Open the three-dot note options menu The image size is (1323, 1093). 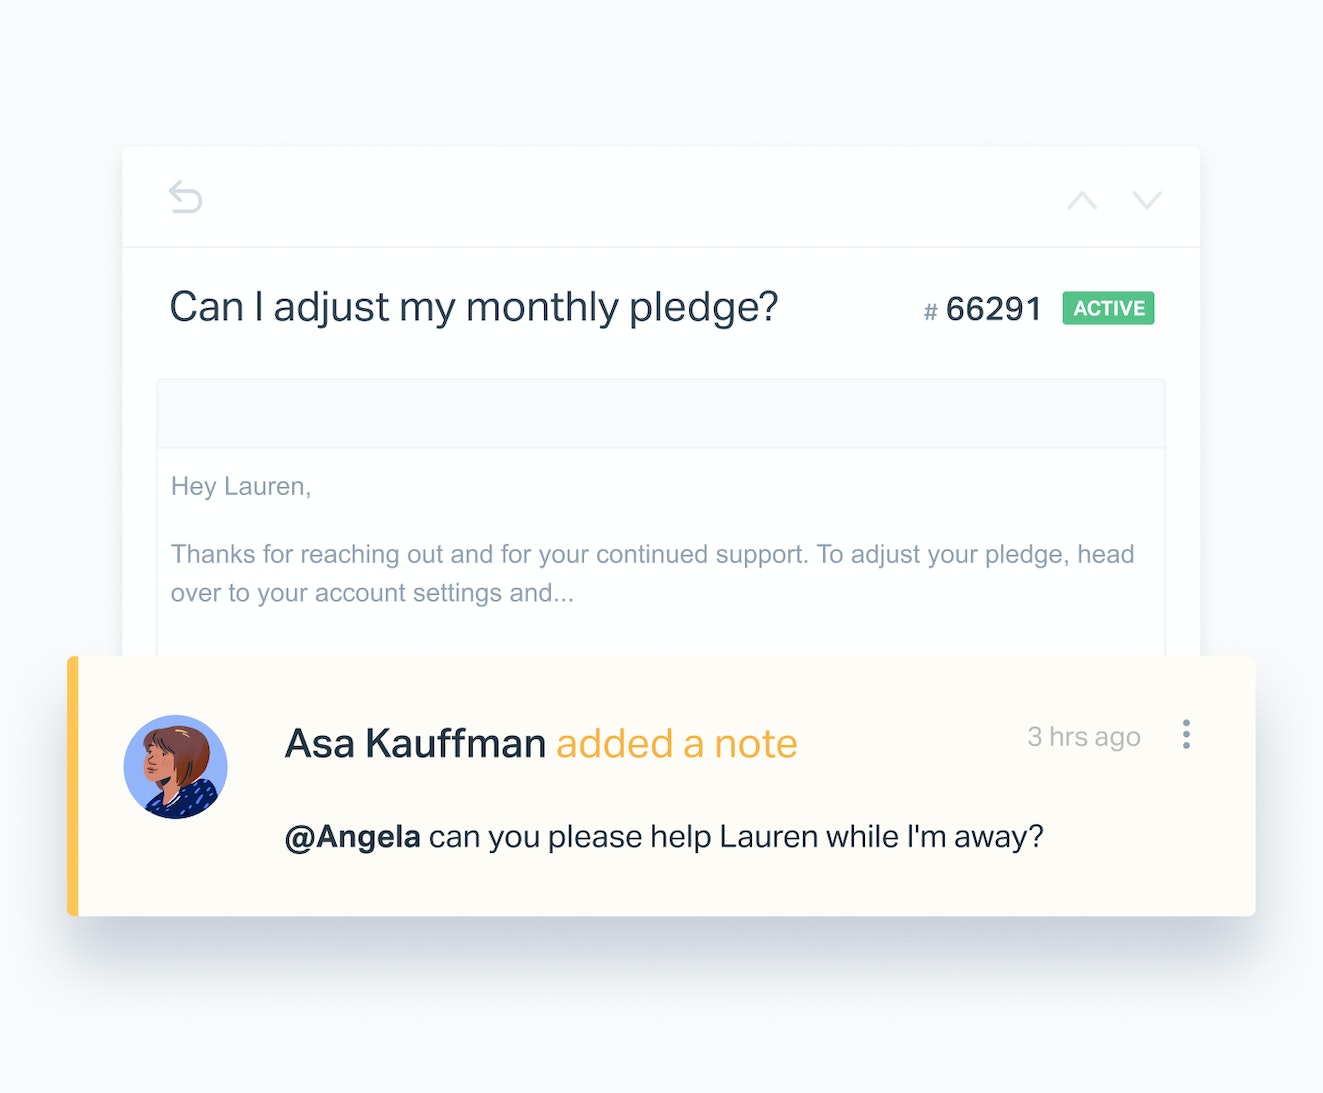[1186, 734]
